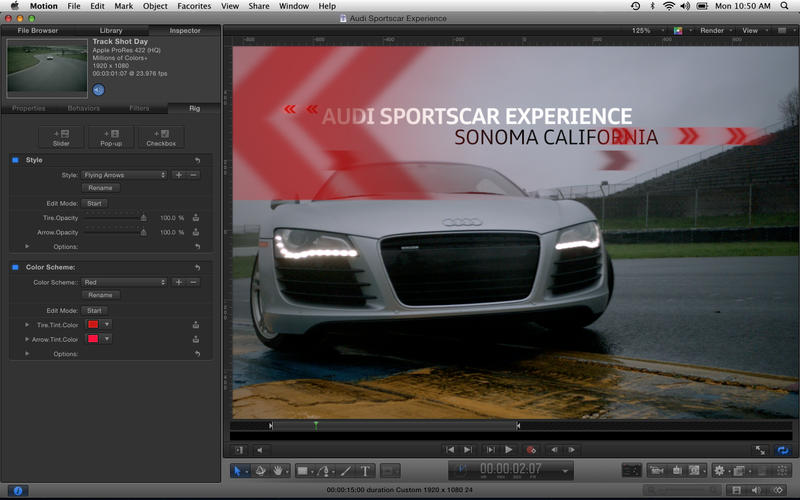The width and height of the screenshot is (800, 500).
Task: Switch to the Behaviors tab
Action: 83,108
